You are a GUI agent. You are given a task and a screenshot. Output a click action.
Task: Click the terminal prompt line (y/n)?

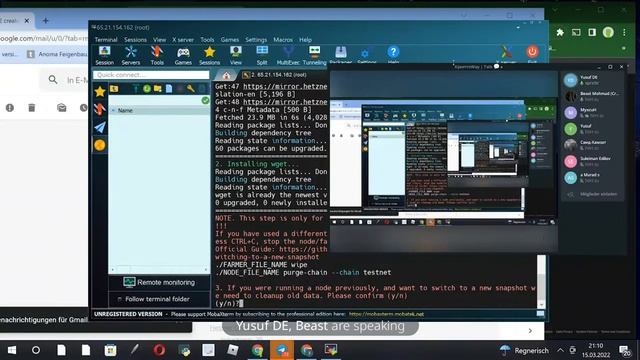pyautogui.click(x=229, y=303)
